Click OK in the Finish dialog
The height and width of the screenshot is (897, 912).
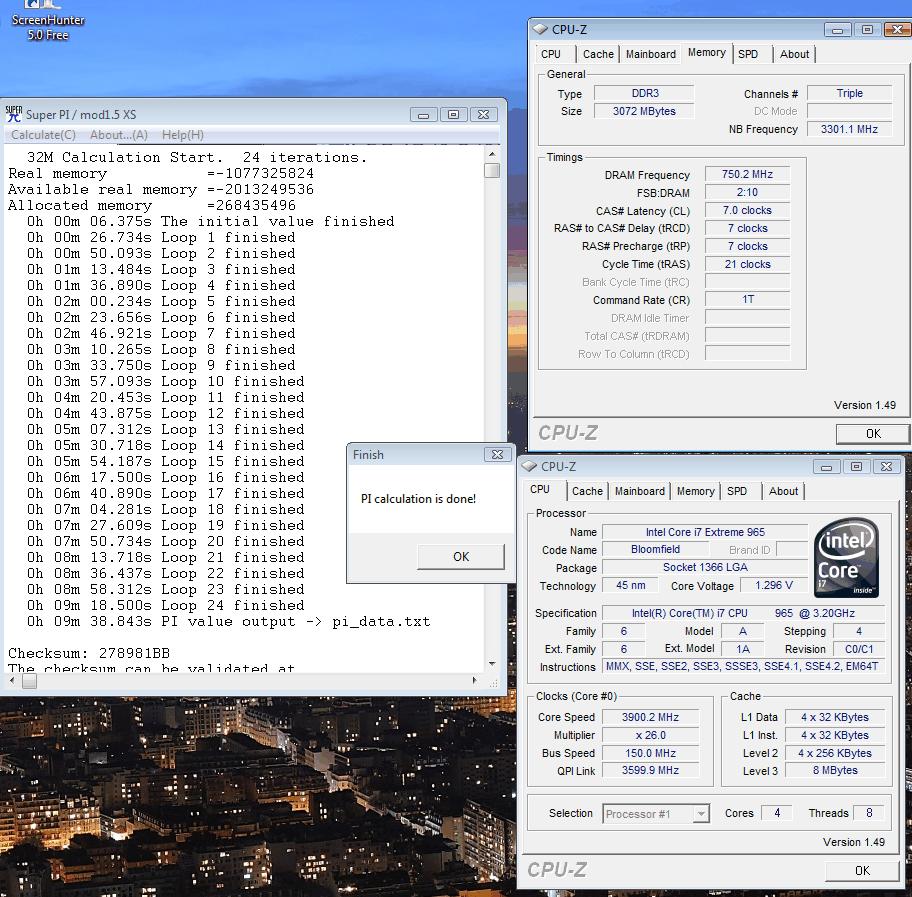coord(461,557)
